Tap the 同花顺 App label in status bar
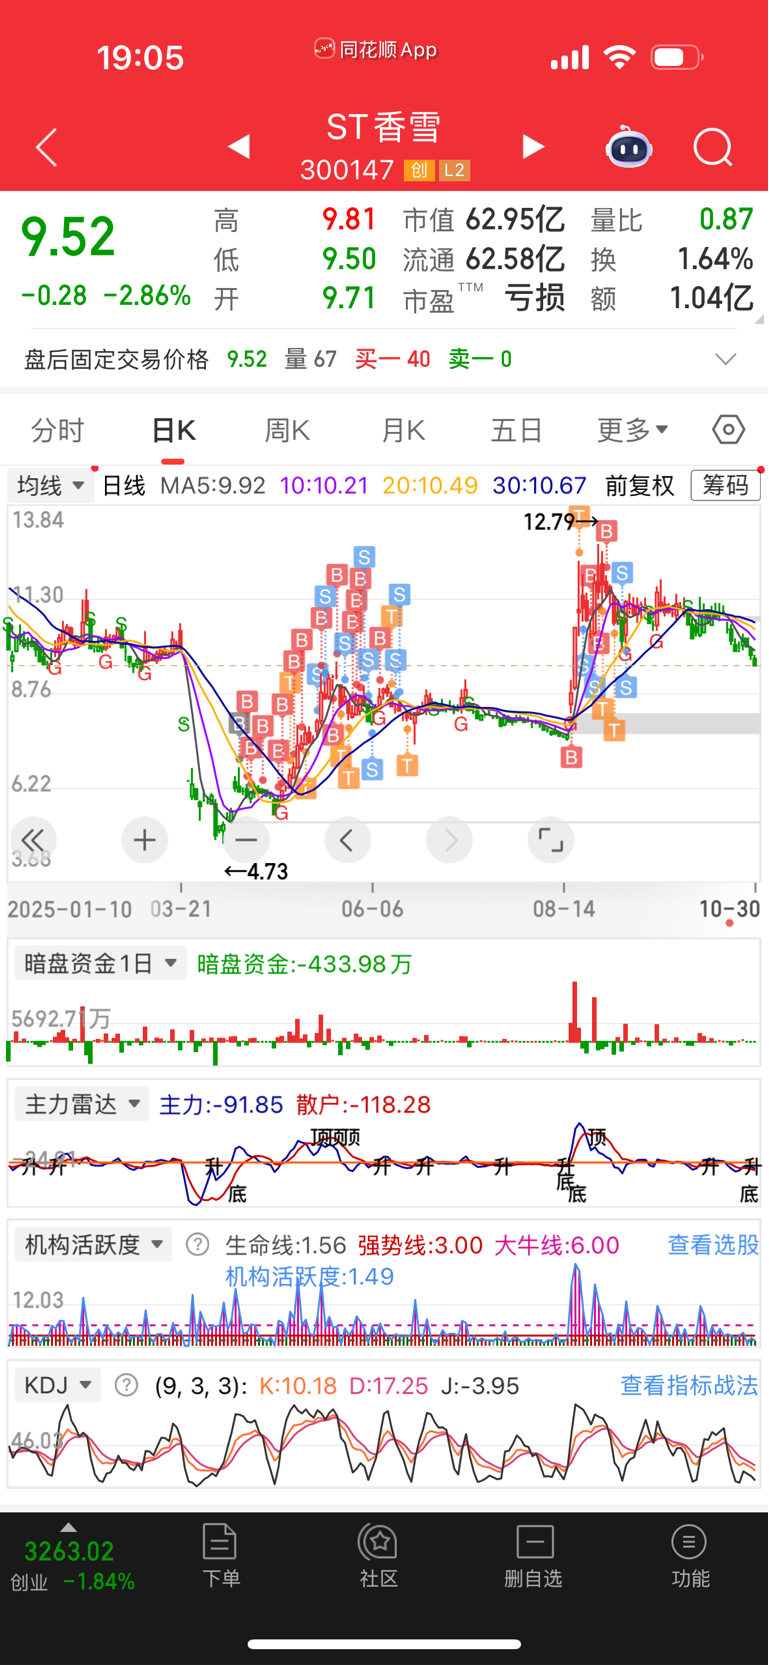This screenshot has width=769, height=1665. (376, 49)
